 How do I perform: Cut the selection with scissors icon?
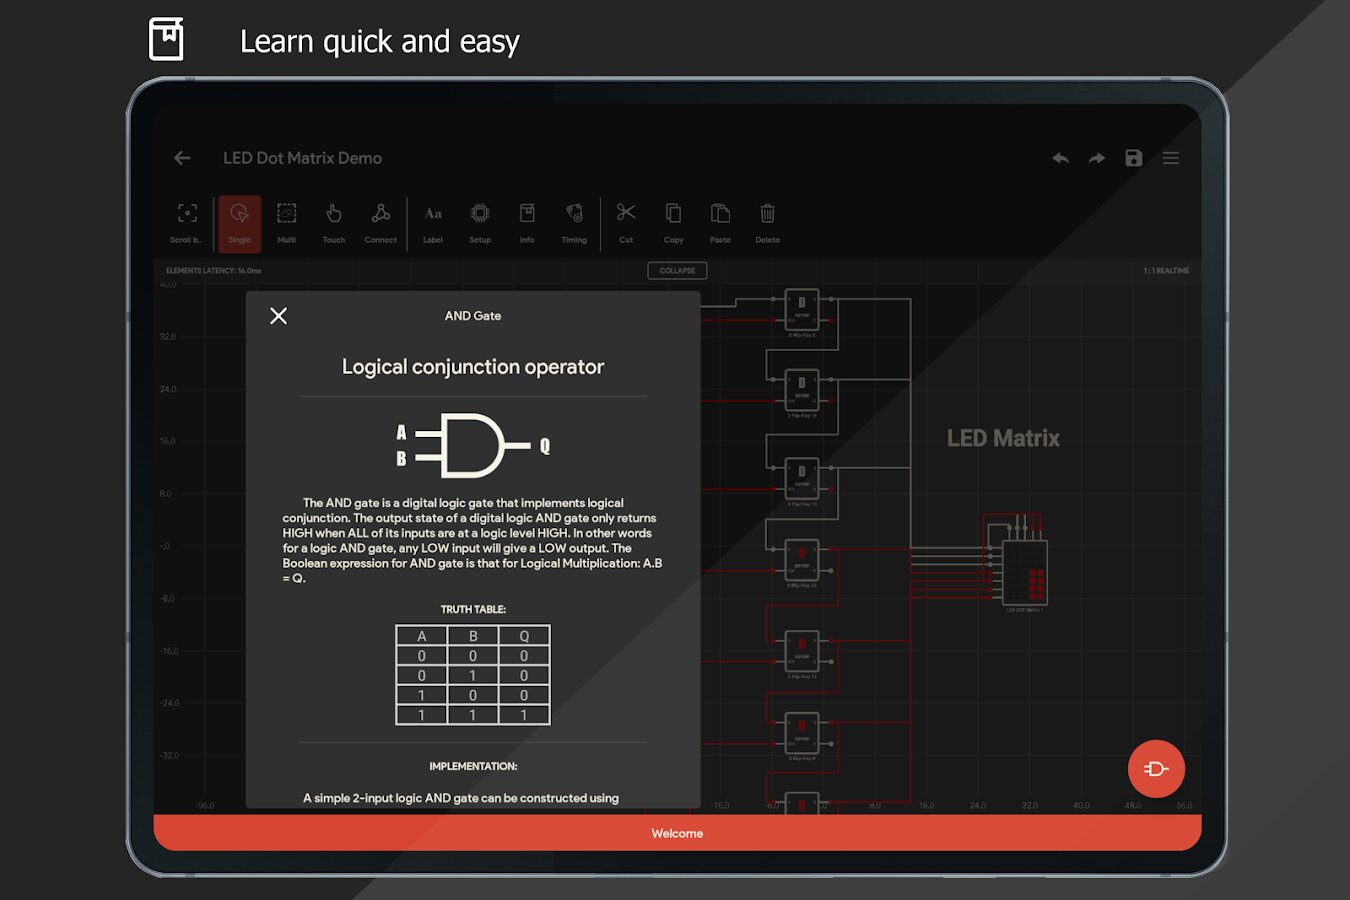626,222
